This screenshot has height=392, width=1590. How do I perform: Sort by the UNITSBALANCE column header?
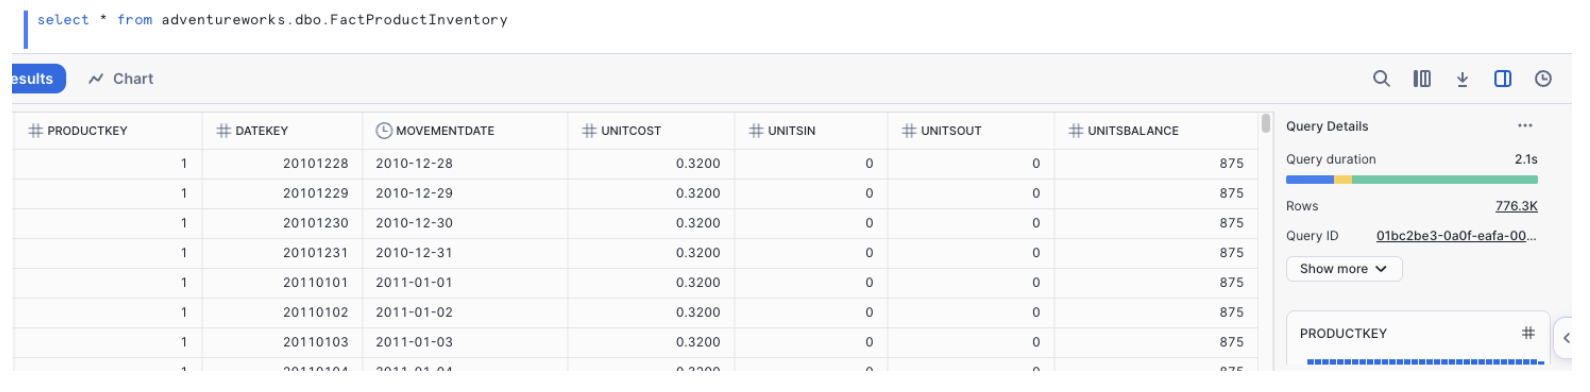click(1156, 131)
